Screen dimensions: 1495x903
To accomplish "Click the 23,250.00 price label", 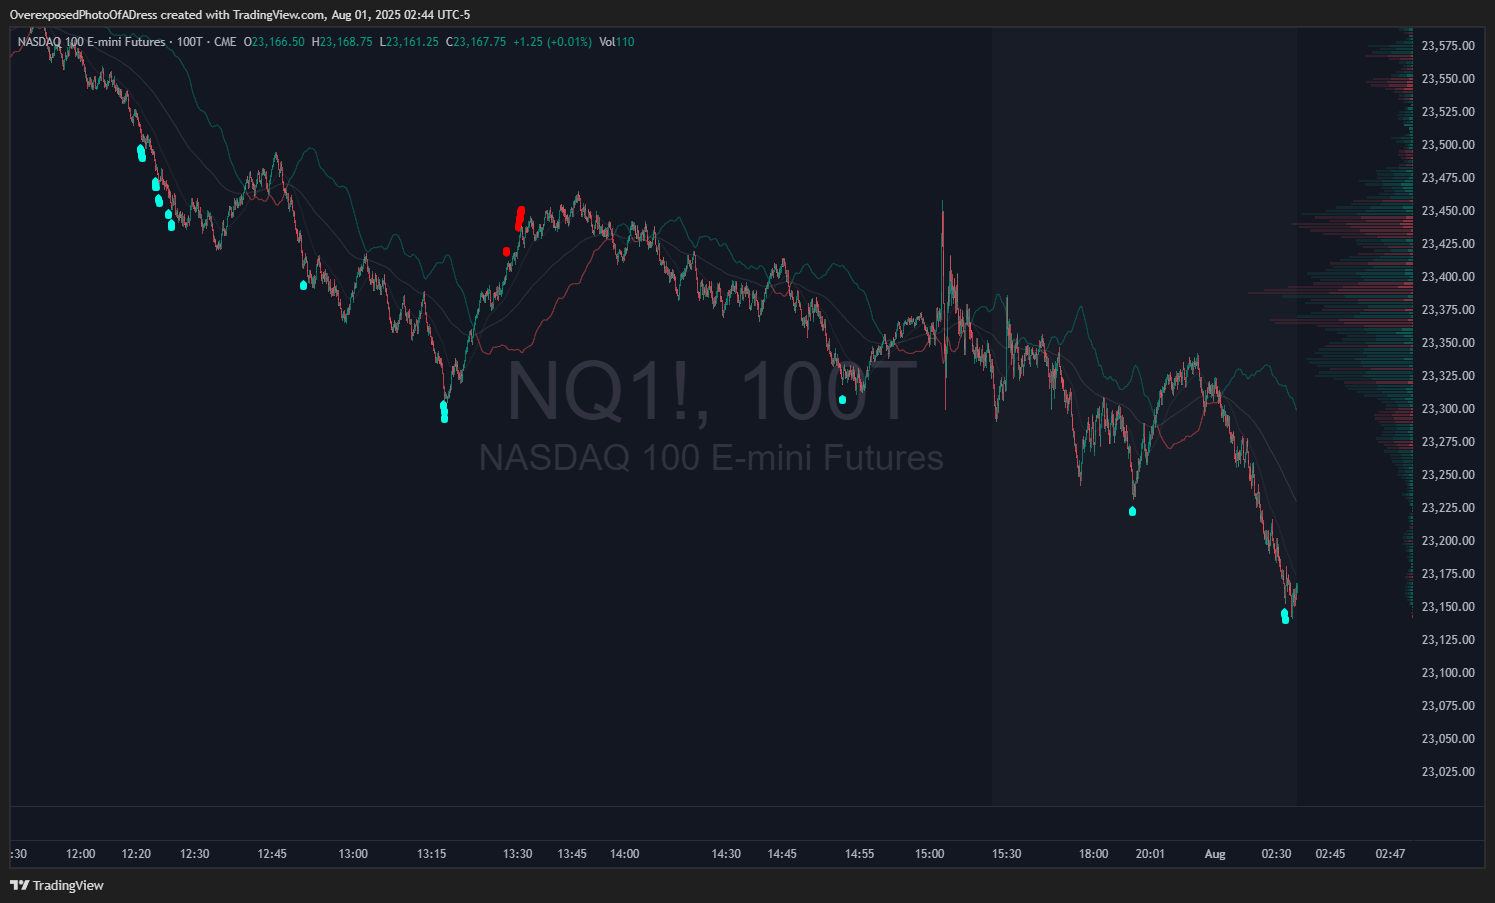I will pos(1448,475).
